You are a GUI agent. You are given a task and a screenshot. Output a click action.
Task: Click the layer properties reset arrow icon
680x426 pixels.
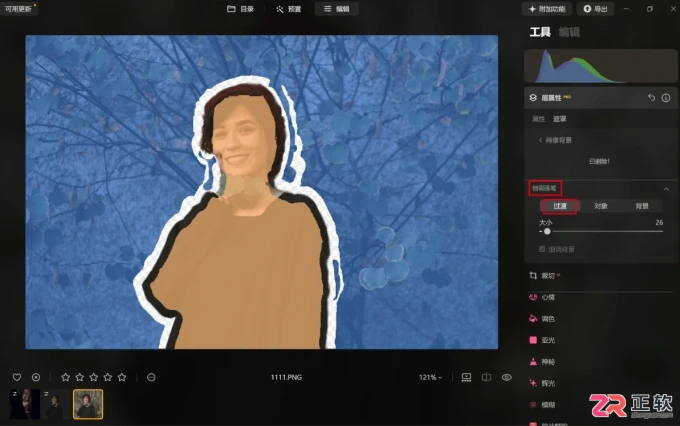pos(651,98)
